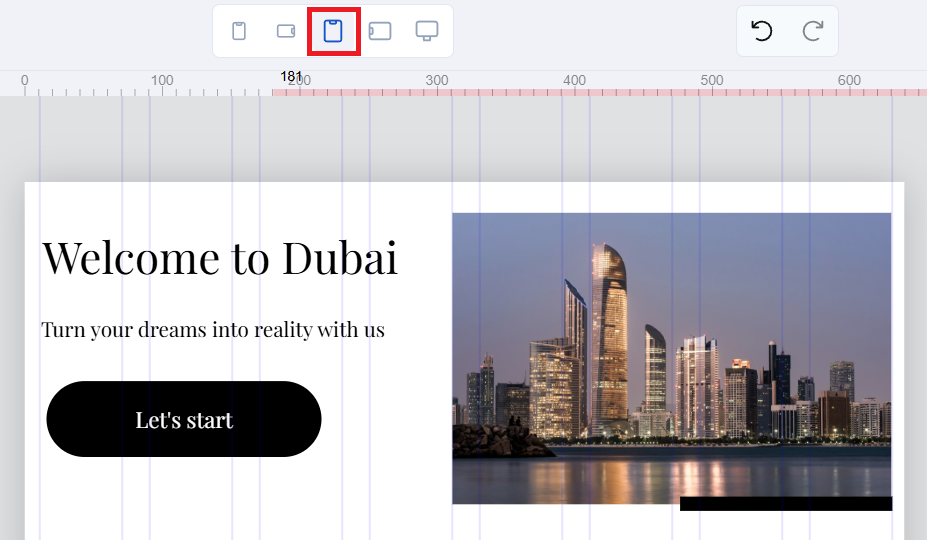Switch to mobile landscape view
This screenshot has width=927, height=540.
tap(286, 31)
